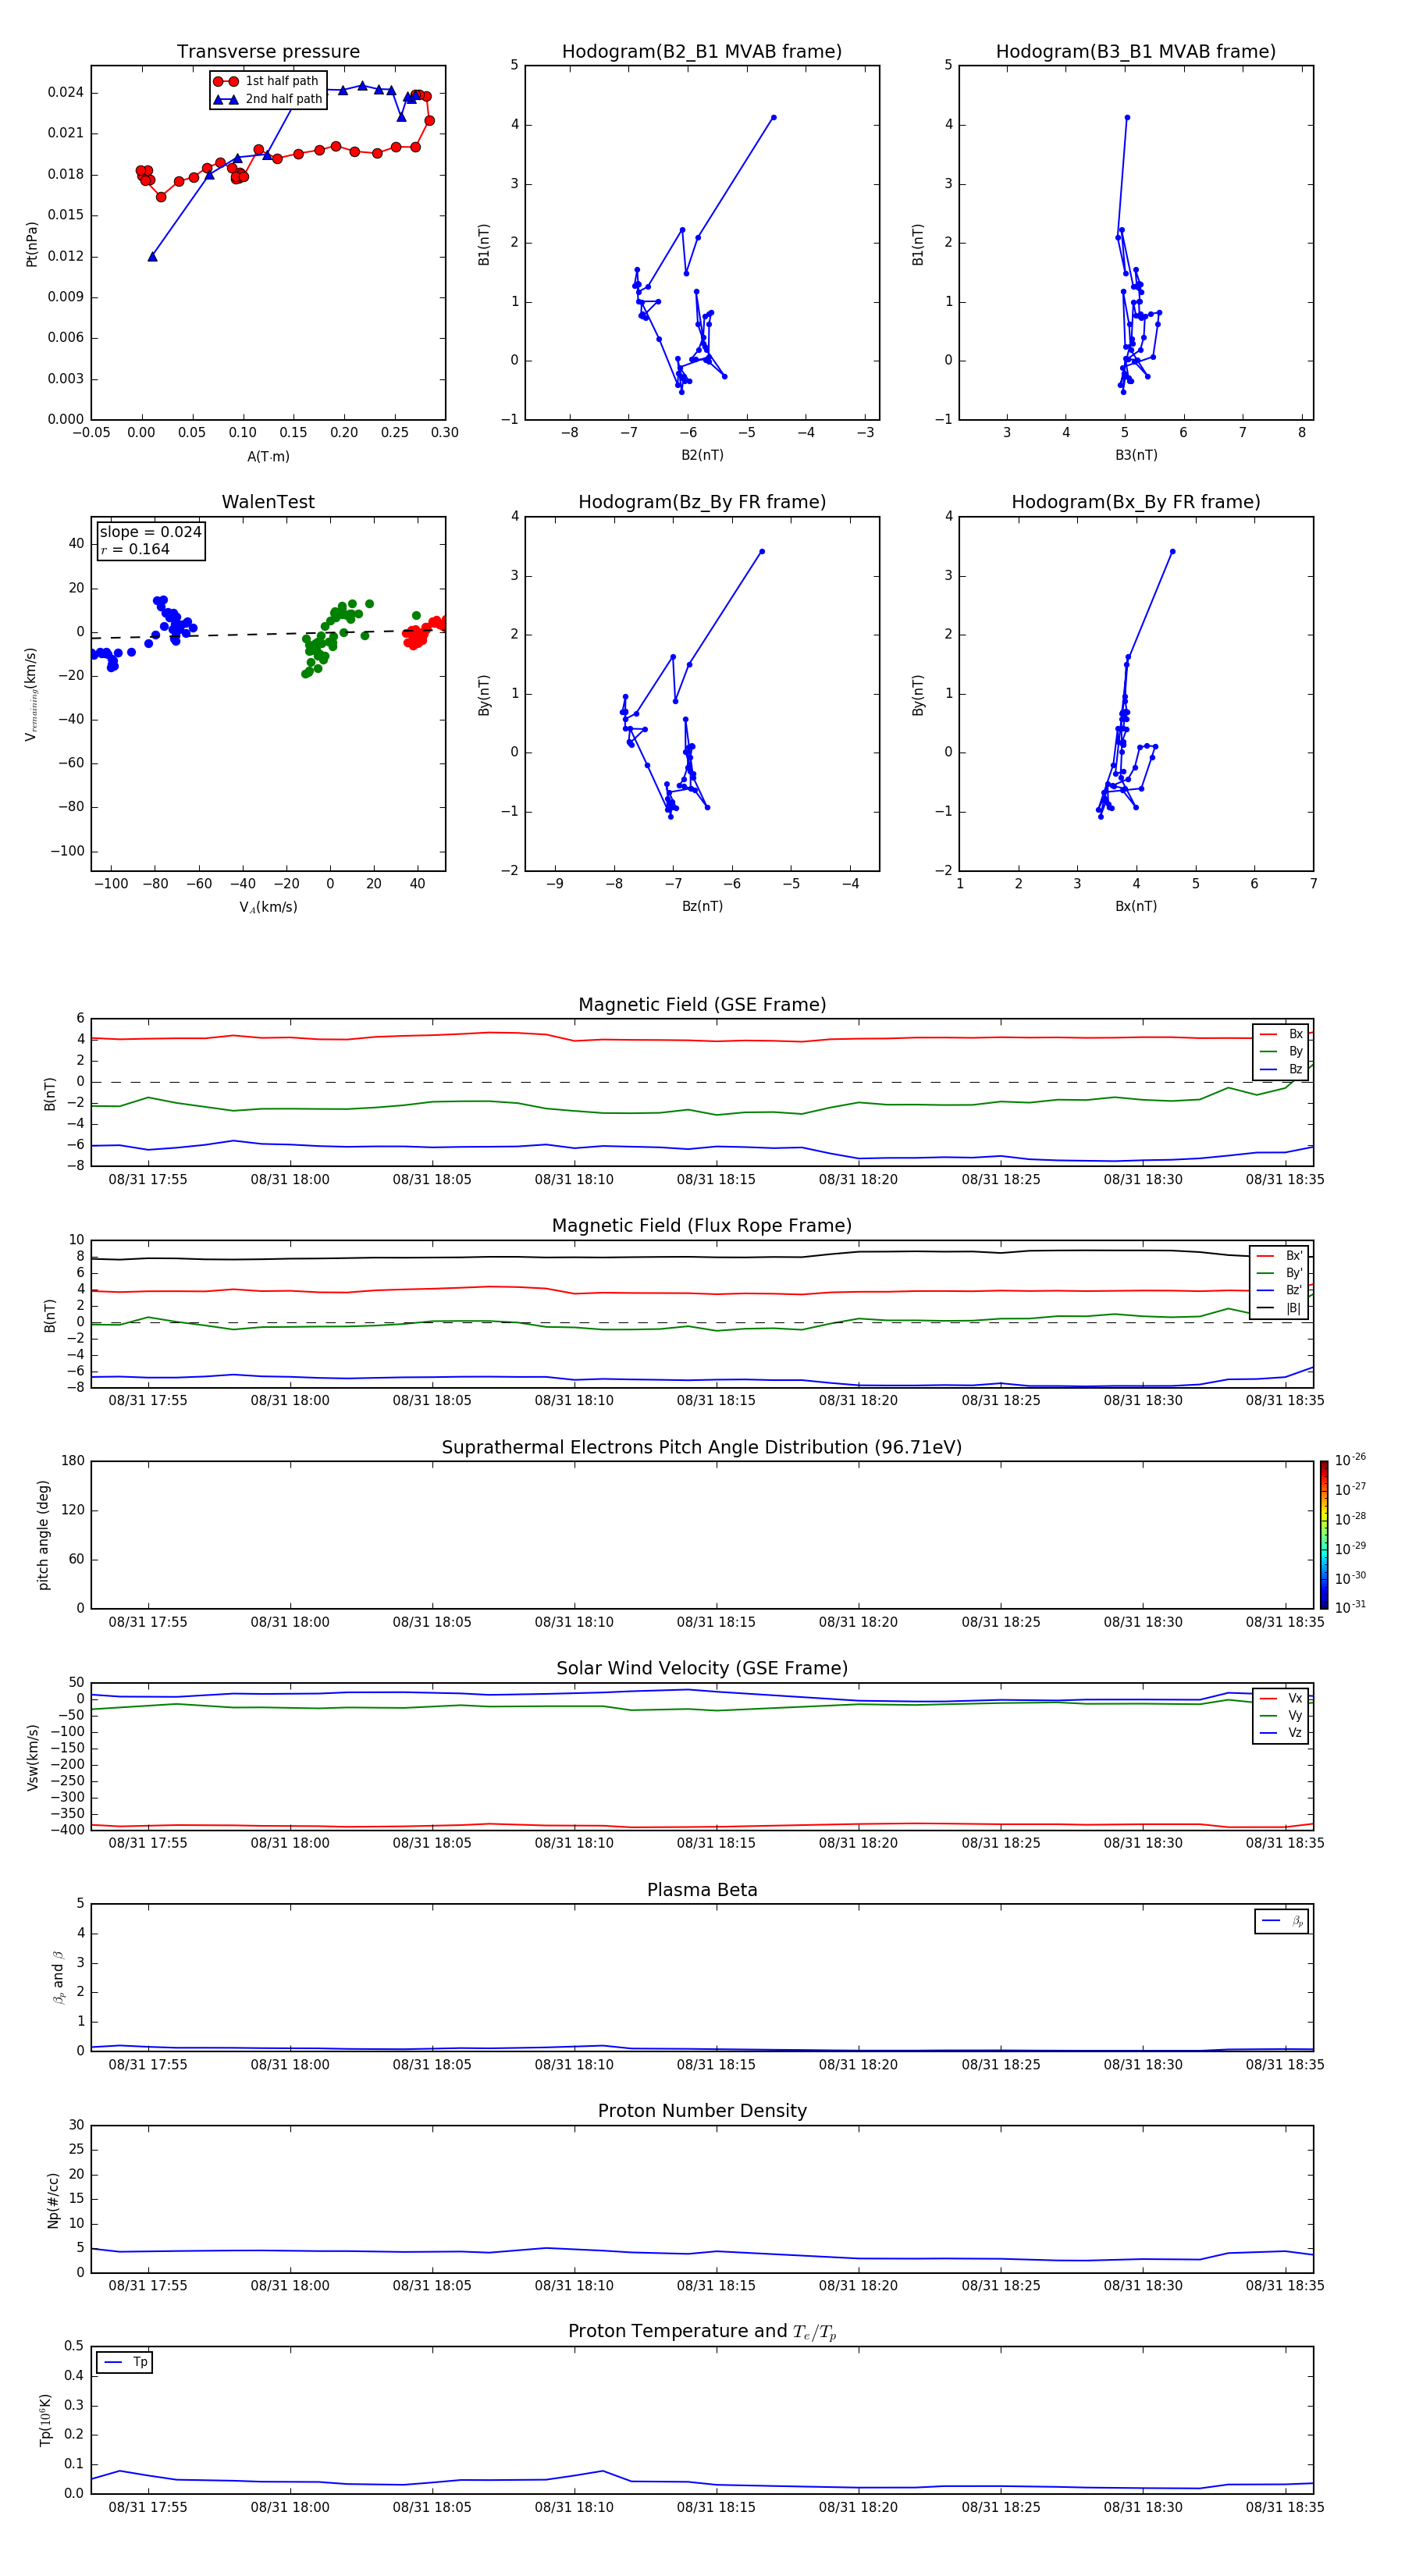
Task: Click the lowest blue triangle in Transverse pressure plot
Action: click(152, 257)
